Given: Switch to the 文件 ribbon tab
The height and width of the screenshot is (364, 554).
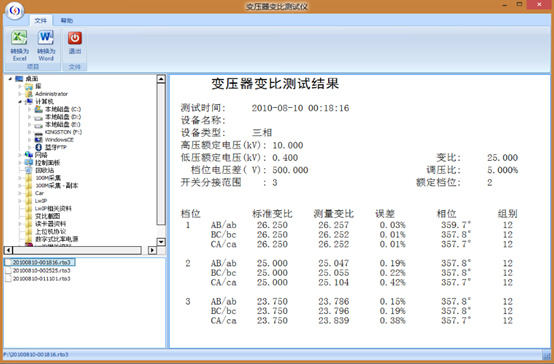Looking at the screenshot, I should (41, 20).
